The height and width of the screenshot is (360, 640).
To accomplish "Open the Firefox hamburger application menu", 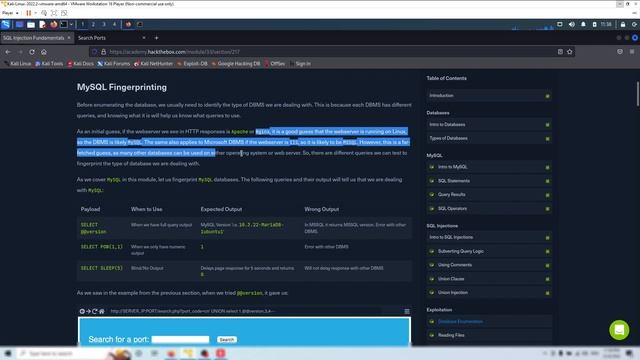I will coord(632,52).
